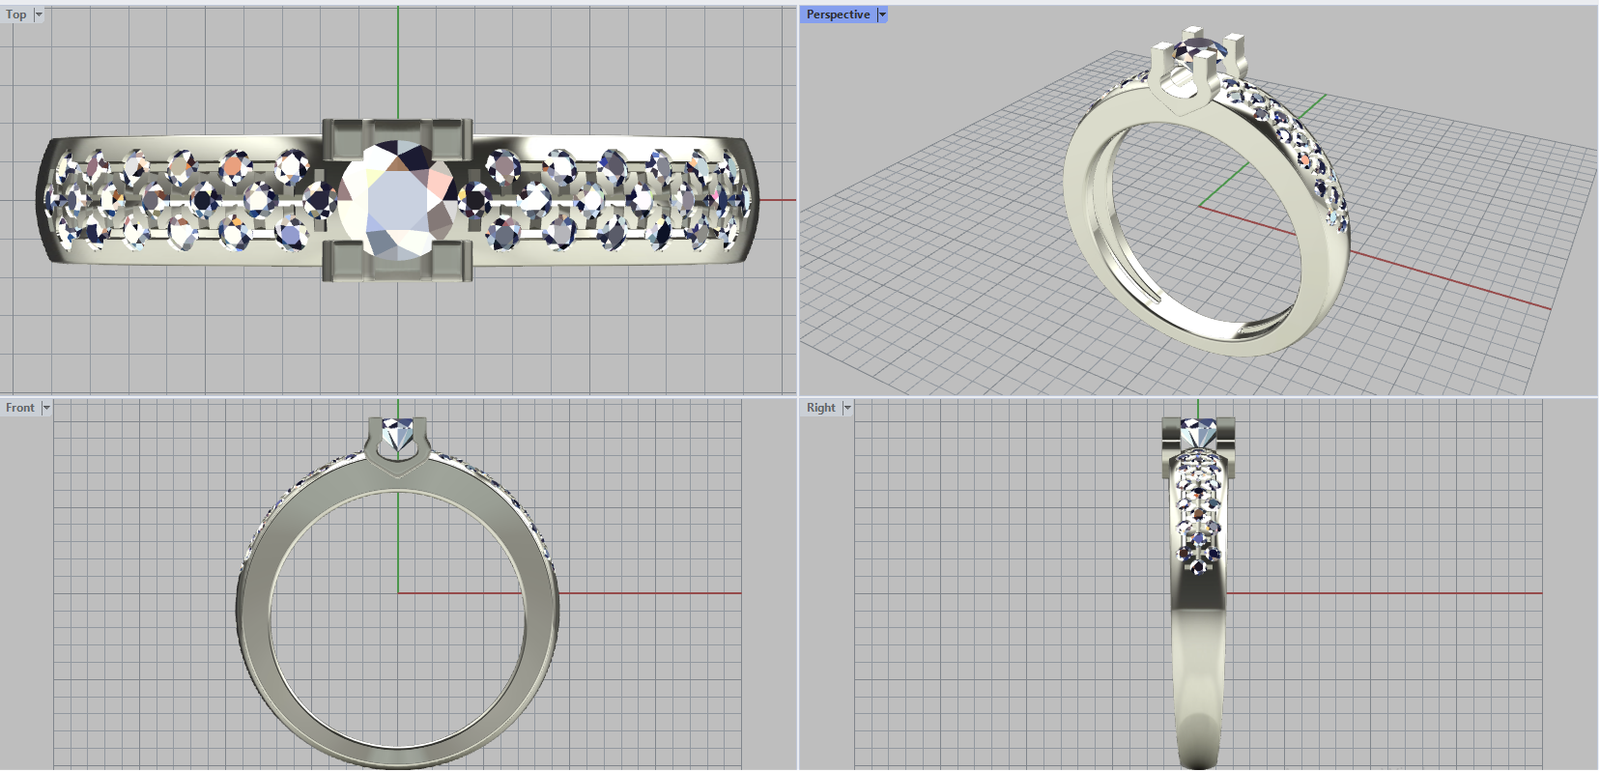The height and width of the screenshot is (772, 1600).
Task: Activate the Front viewport title label
Action: click(20, 408)
